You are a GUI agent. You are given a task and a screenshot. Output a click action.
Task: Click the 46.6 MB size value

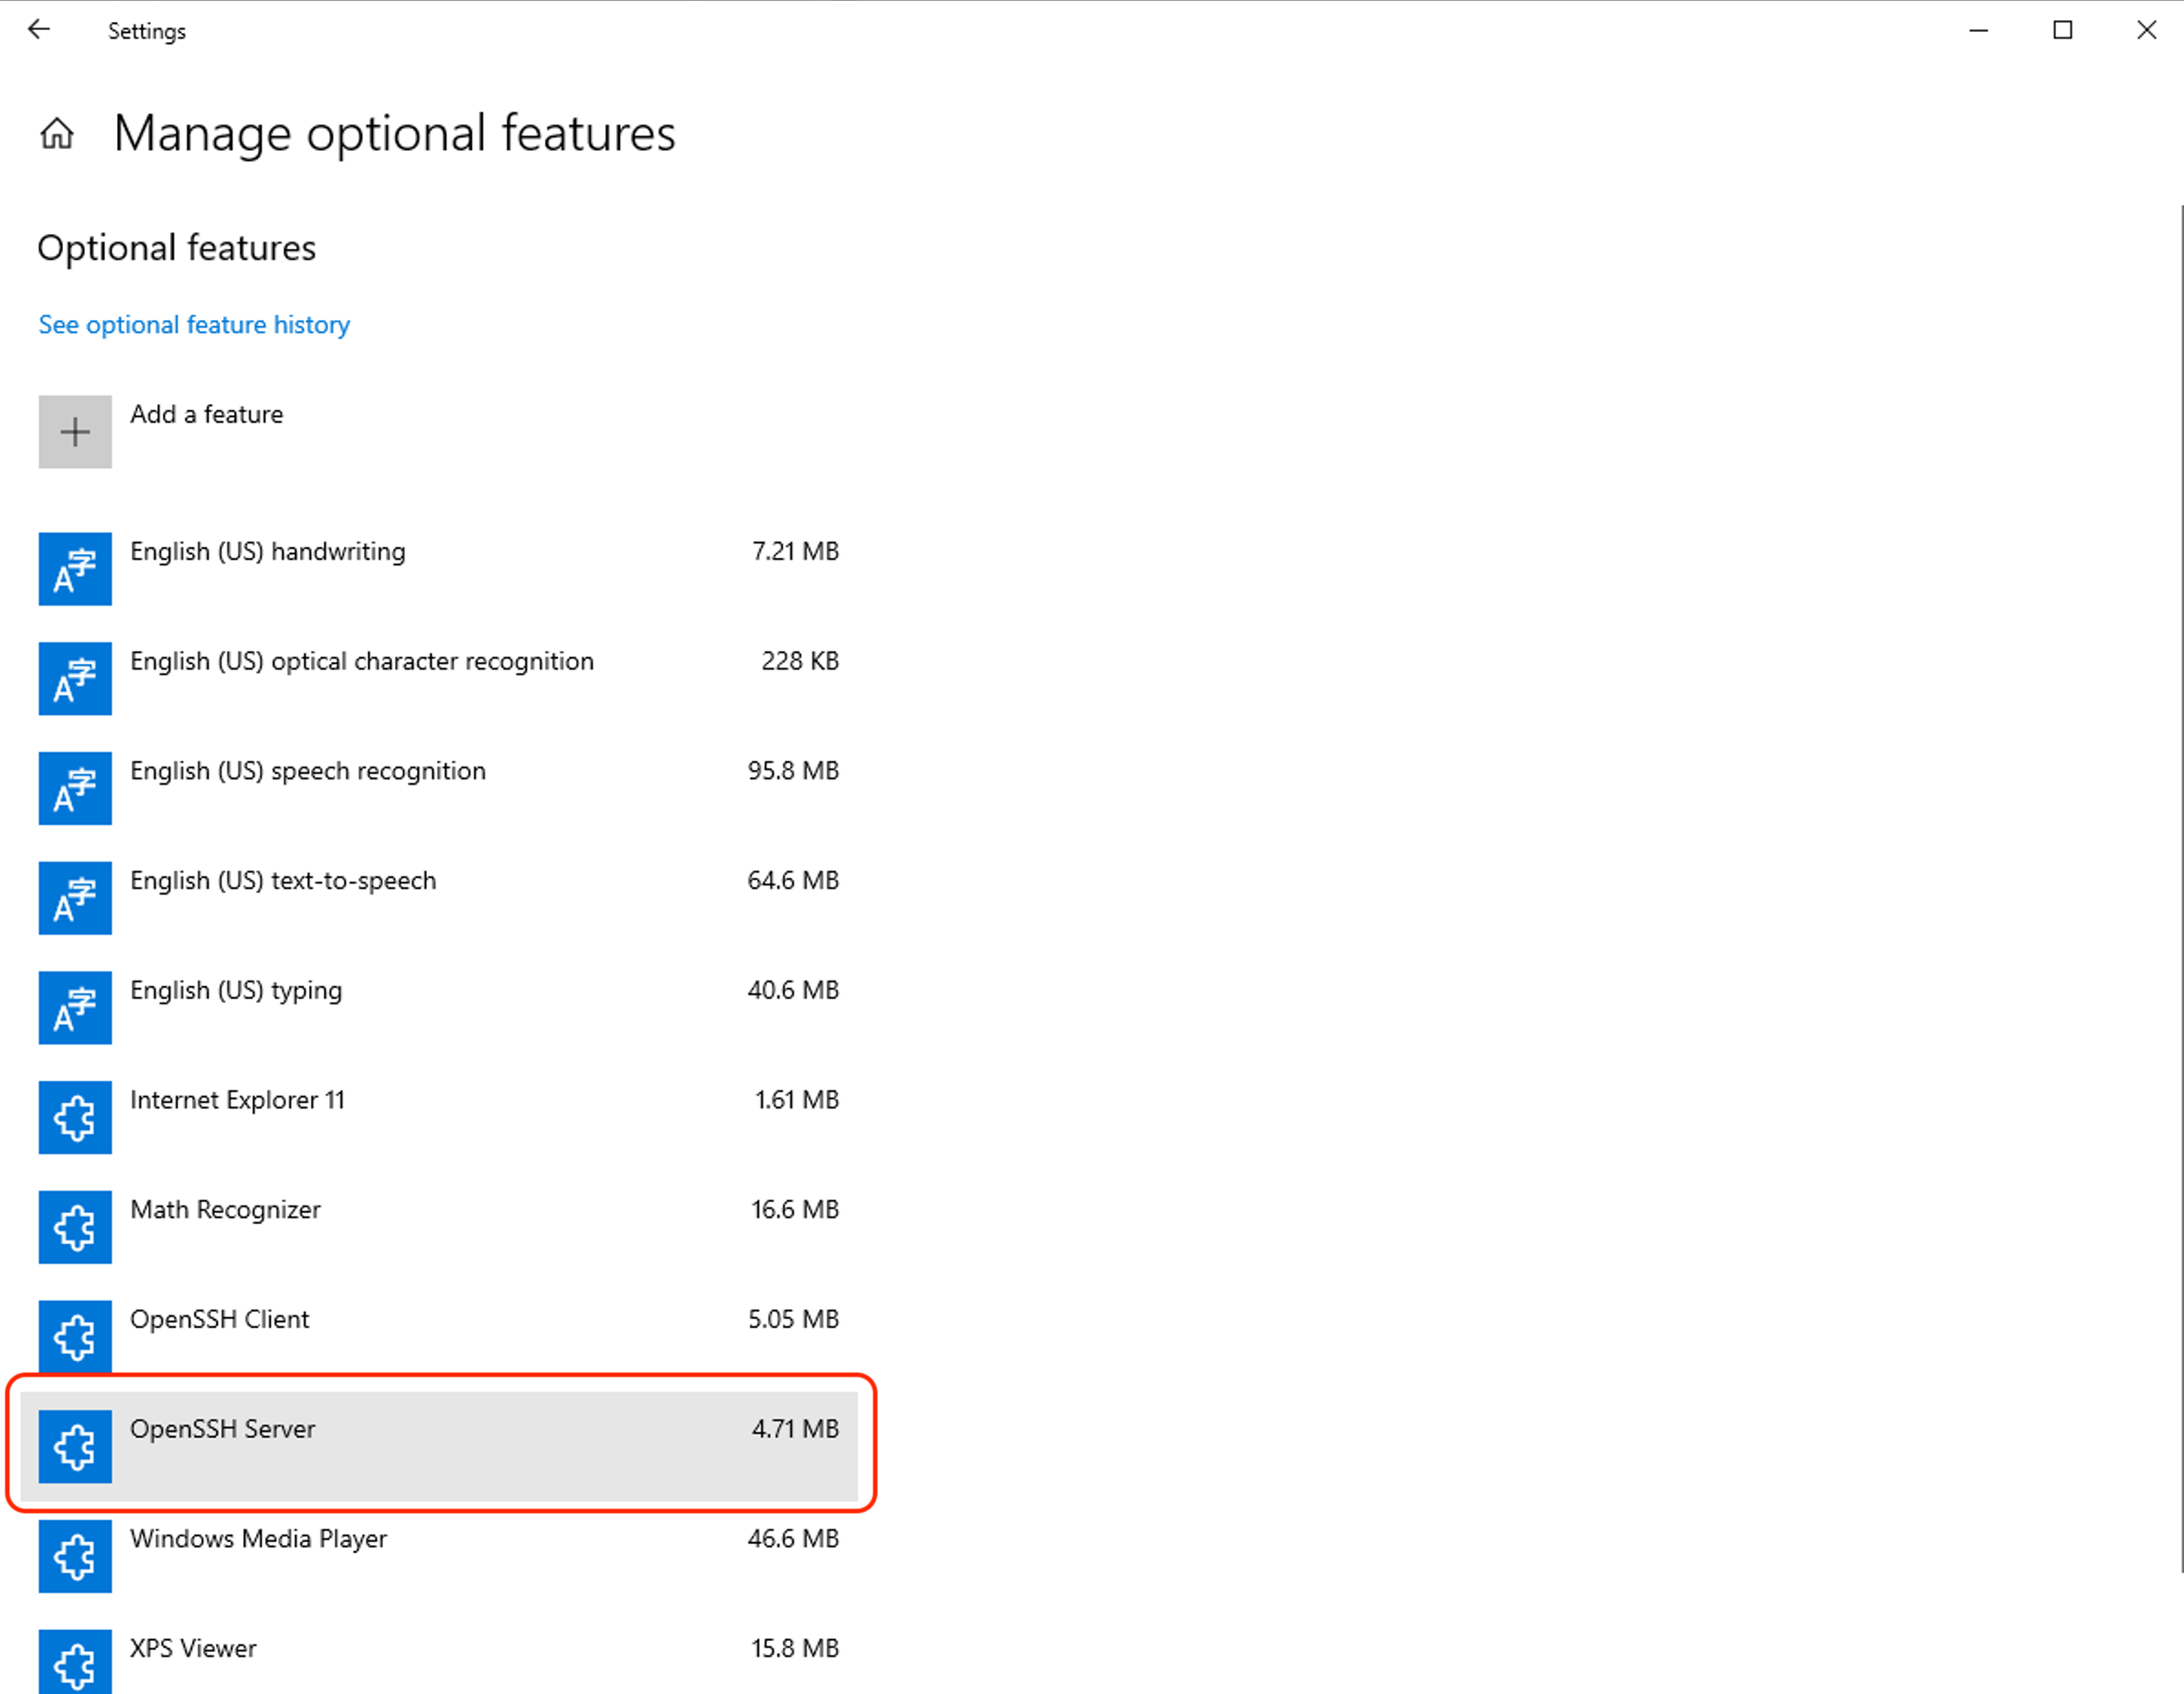(x=793, y=1538)
